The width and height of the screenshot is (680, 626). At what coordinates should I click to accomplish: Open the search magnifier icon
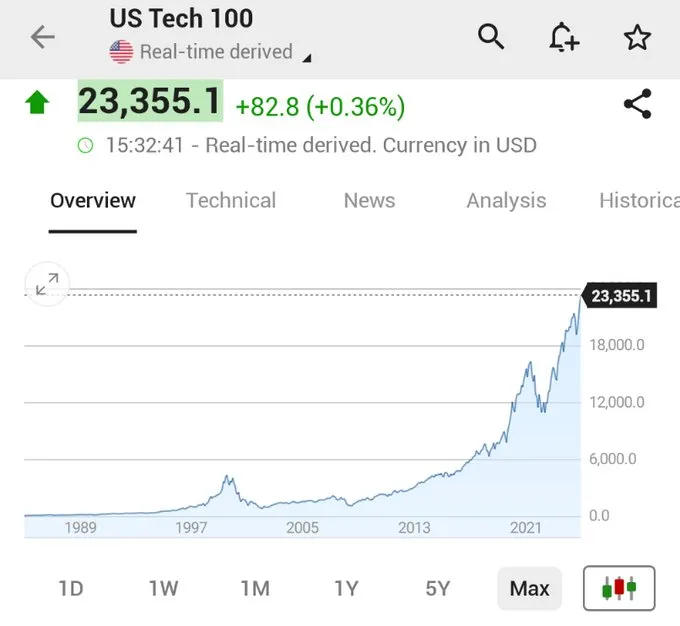pos(491,37)
